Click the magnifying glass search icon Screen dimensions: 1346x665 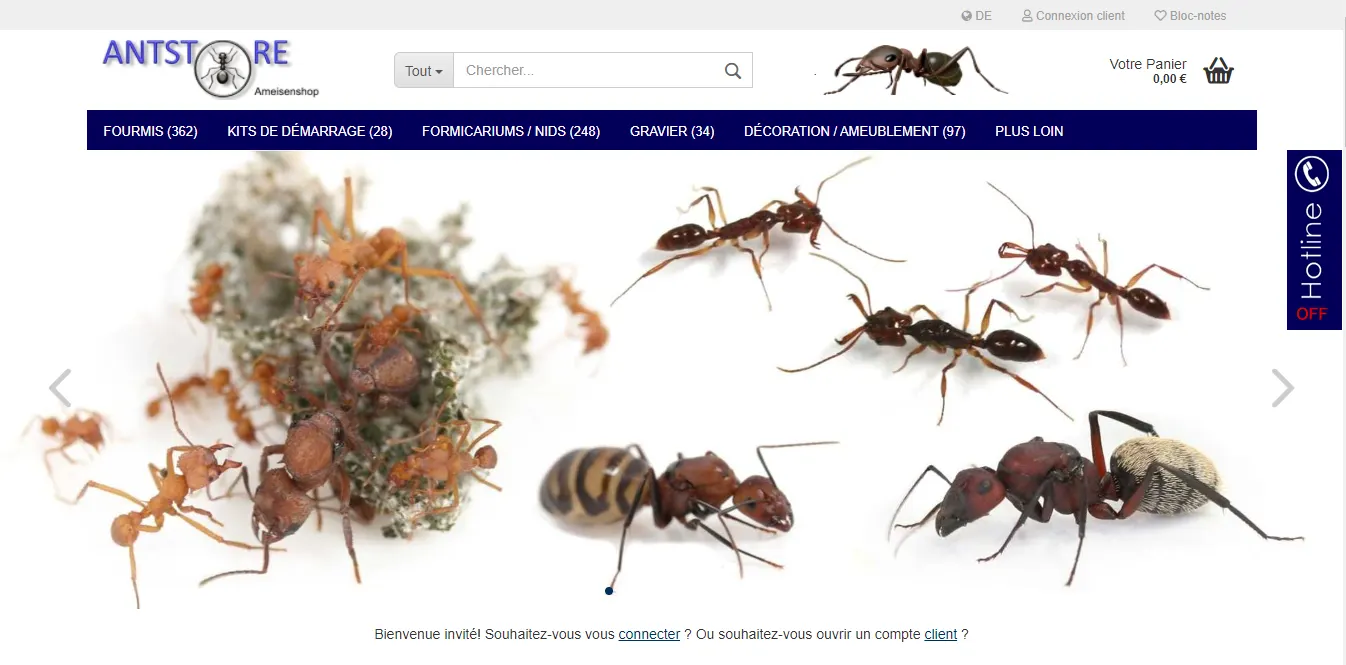click(x=732, y=71)
